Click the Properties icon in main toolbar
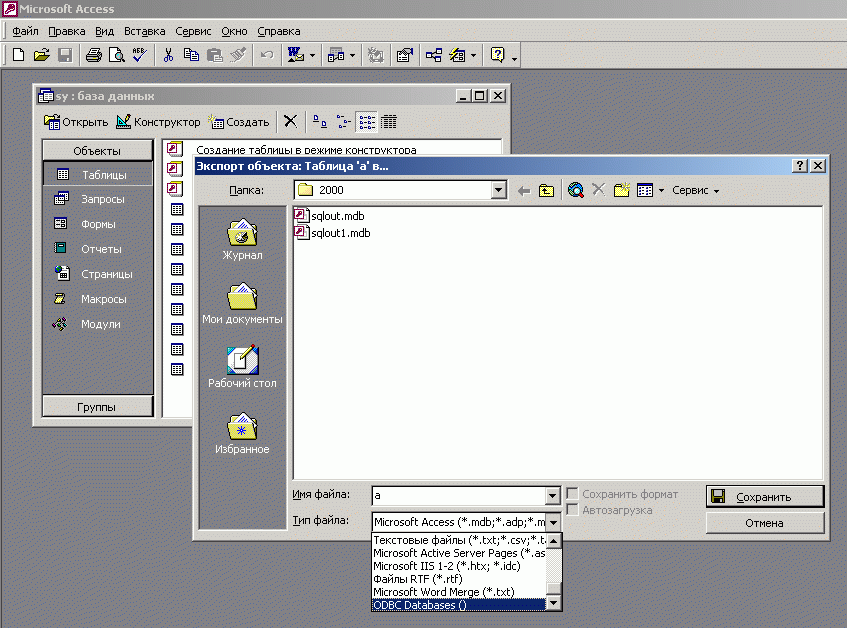Image resolution: width=847 pixels, height=628 pixels. coord(405,55)
